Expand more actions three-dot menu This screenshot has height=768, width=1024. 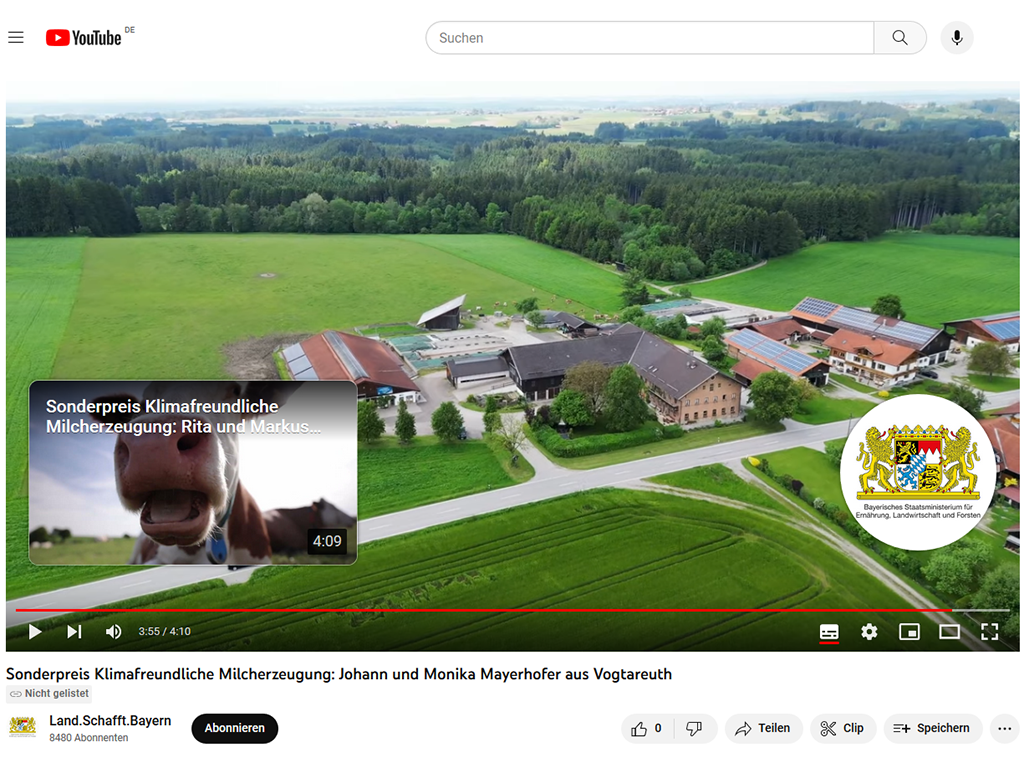click(1004, 728)
